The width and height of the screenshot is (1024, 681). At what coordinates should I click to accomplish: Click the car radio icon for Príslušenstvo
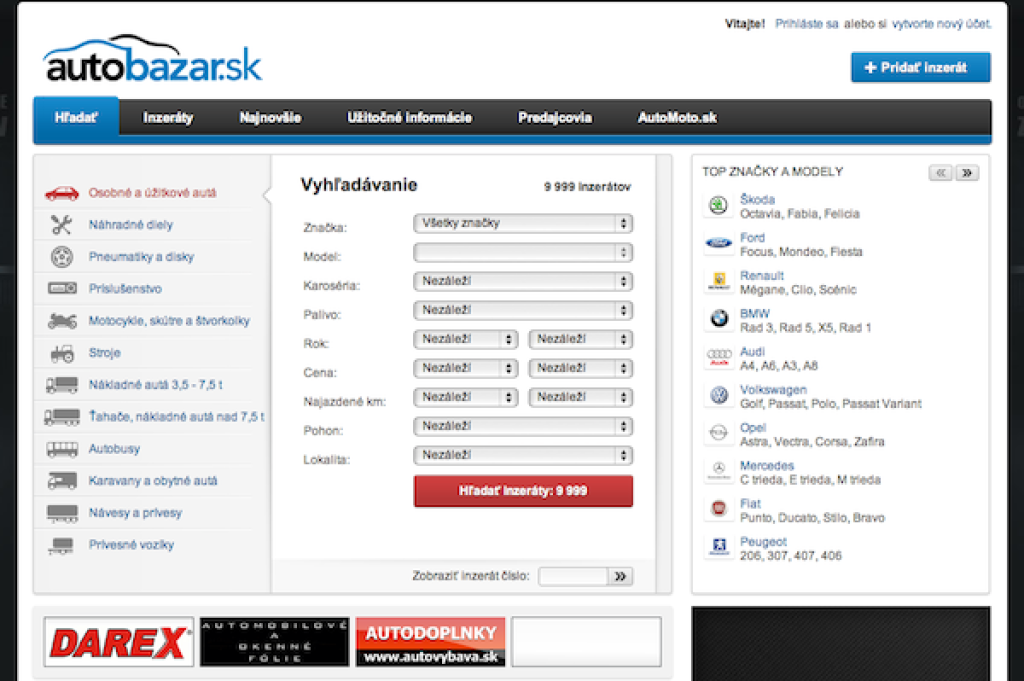61,288
